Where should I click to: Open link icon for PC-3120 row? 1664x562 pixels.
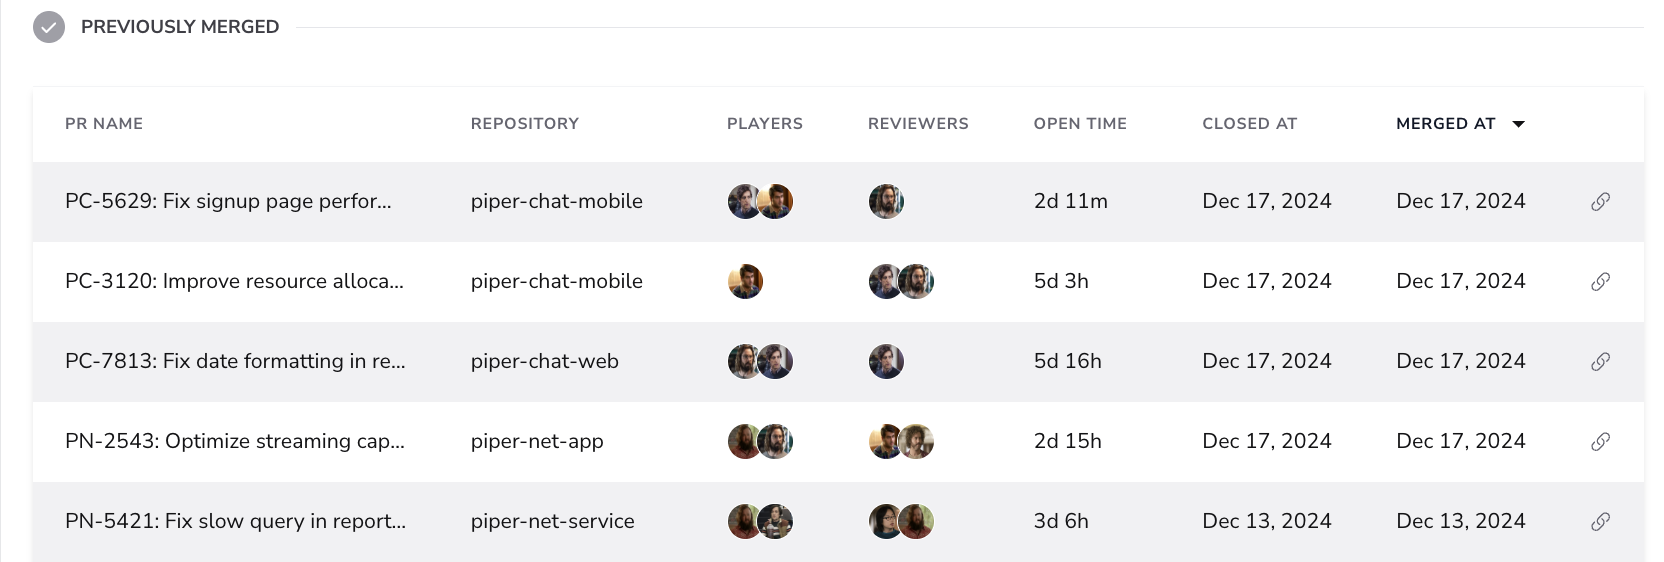pyautogui.click(x=1600, y=282)
